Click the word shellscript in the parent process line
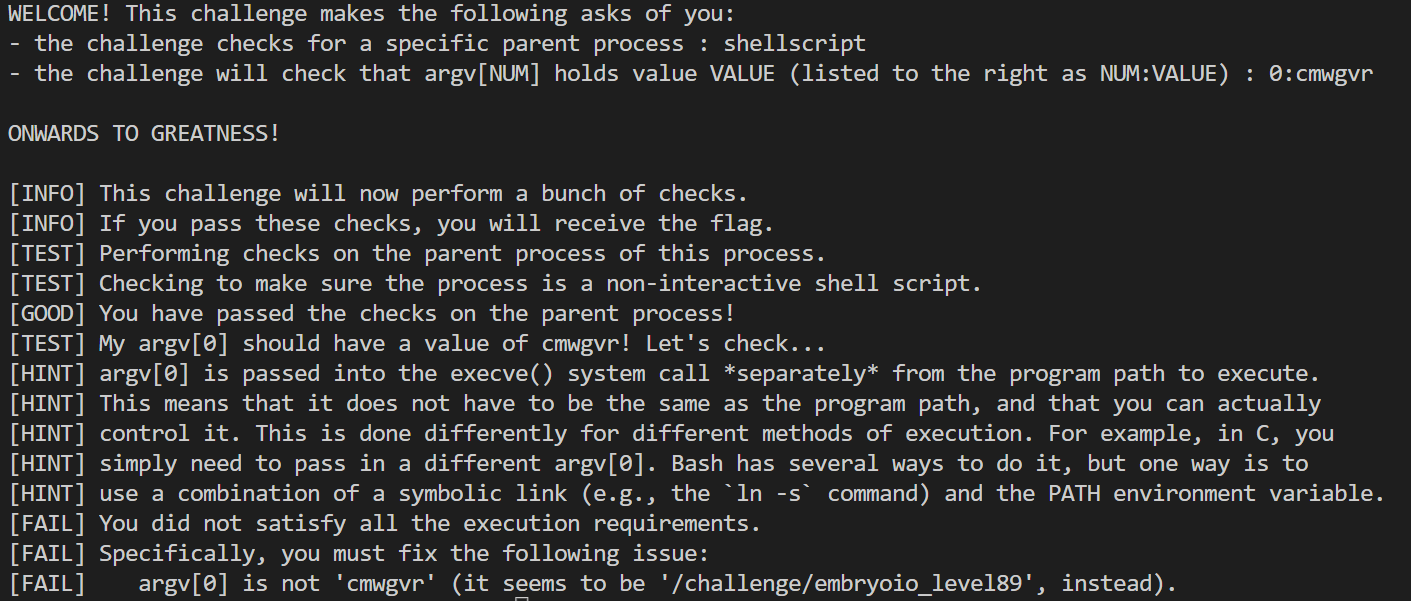 point(794,44)
